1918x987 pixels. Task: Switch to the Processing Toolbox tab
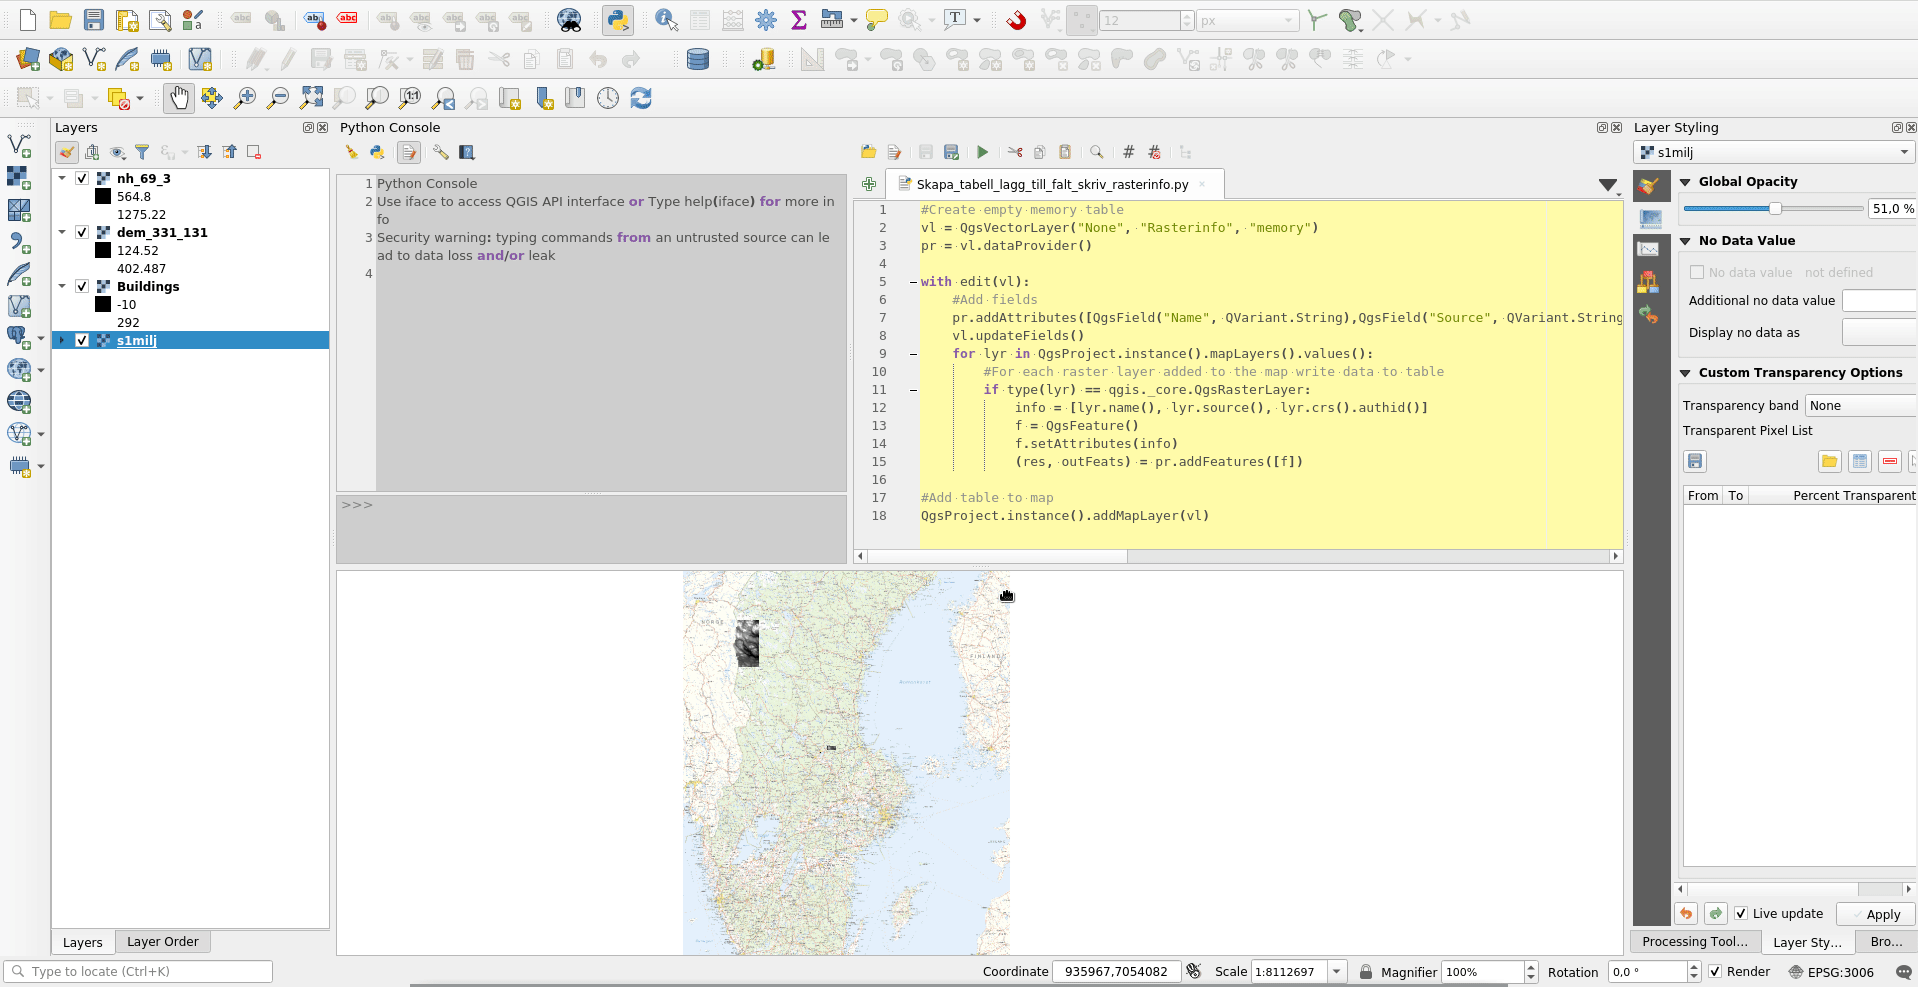point(1694,942)
